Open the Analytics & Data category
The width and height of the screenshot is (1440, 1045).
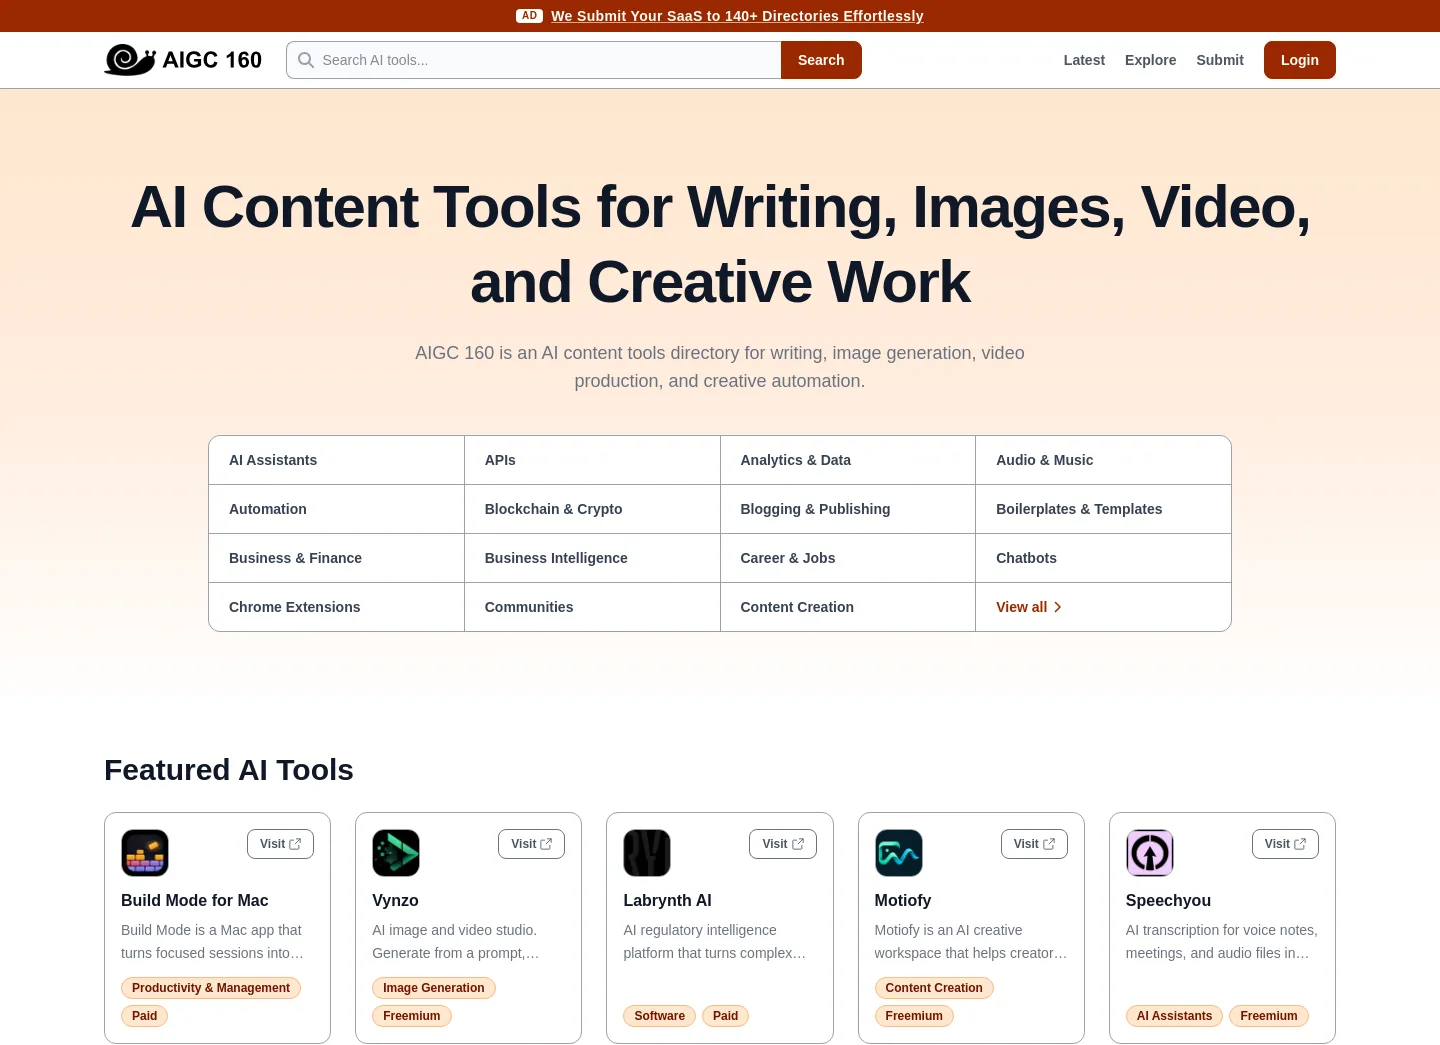tap(848, 460)
